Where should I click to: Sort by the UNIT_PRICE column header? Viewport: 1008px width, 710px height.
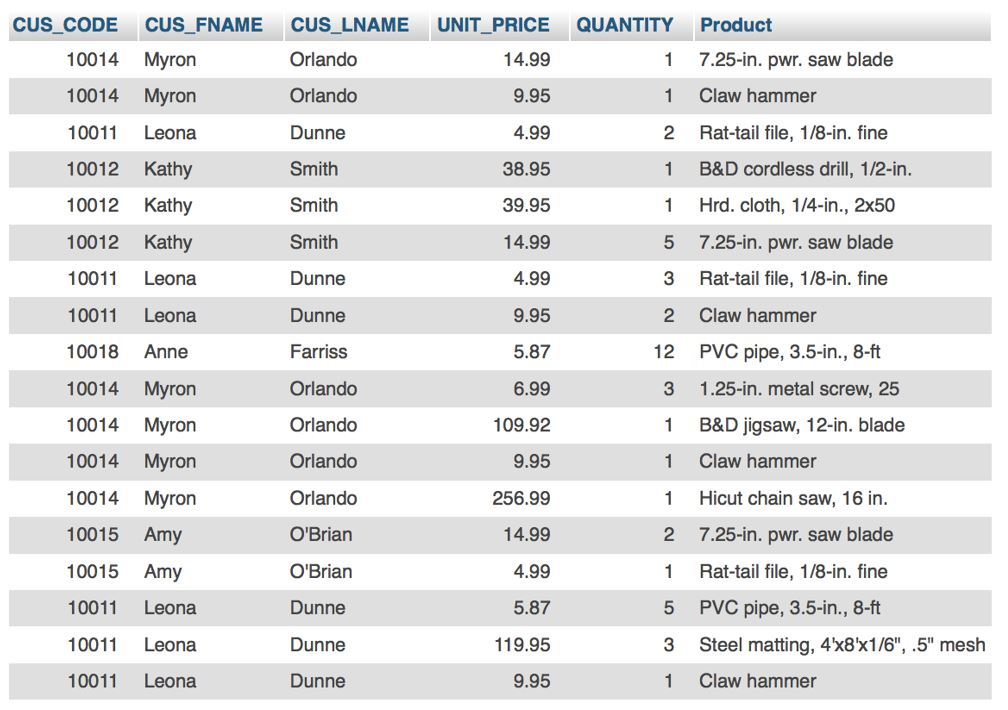pos(493,25)
